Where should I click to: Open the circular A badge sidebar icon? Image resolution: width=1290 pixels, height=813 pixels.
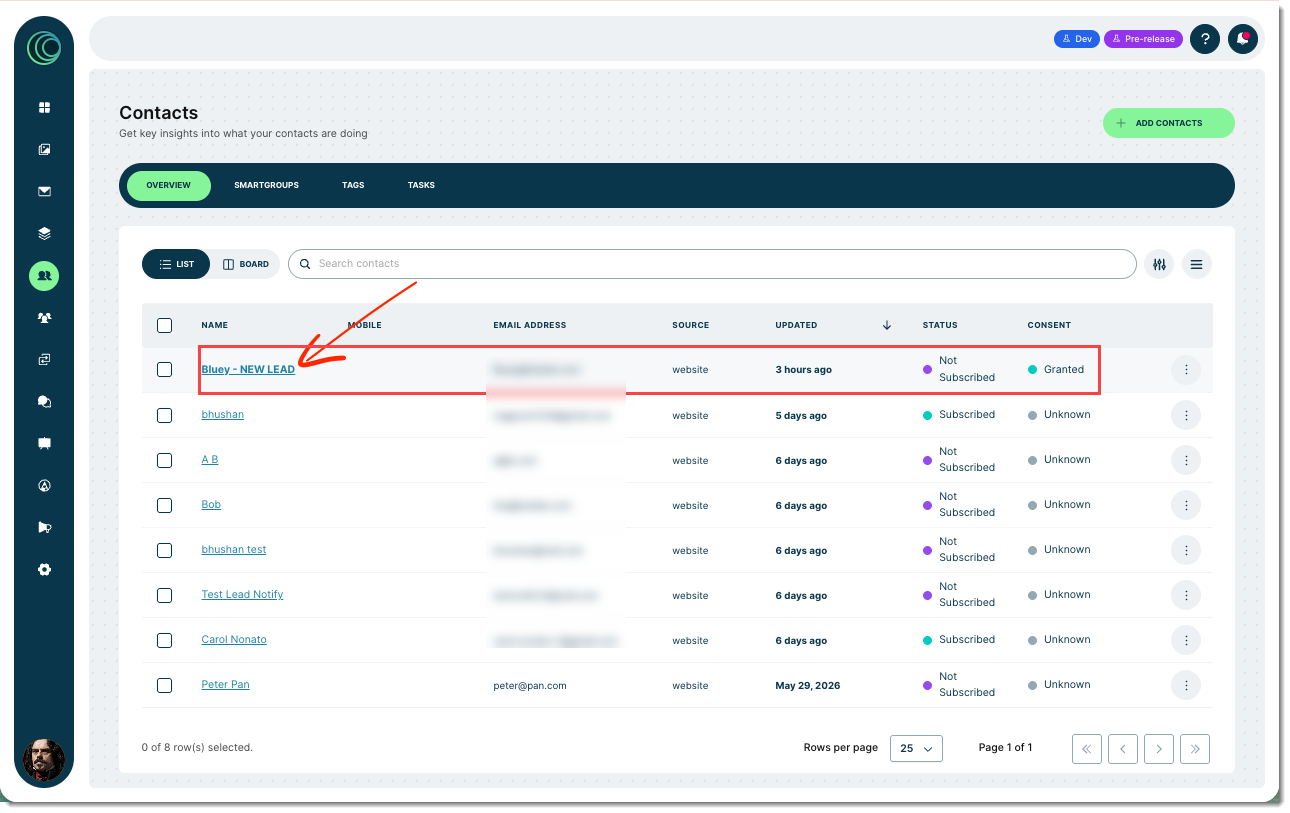point(44,486)
